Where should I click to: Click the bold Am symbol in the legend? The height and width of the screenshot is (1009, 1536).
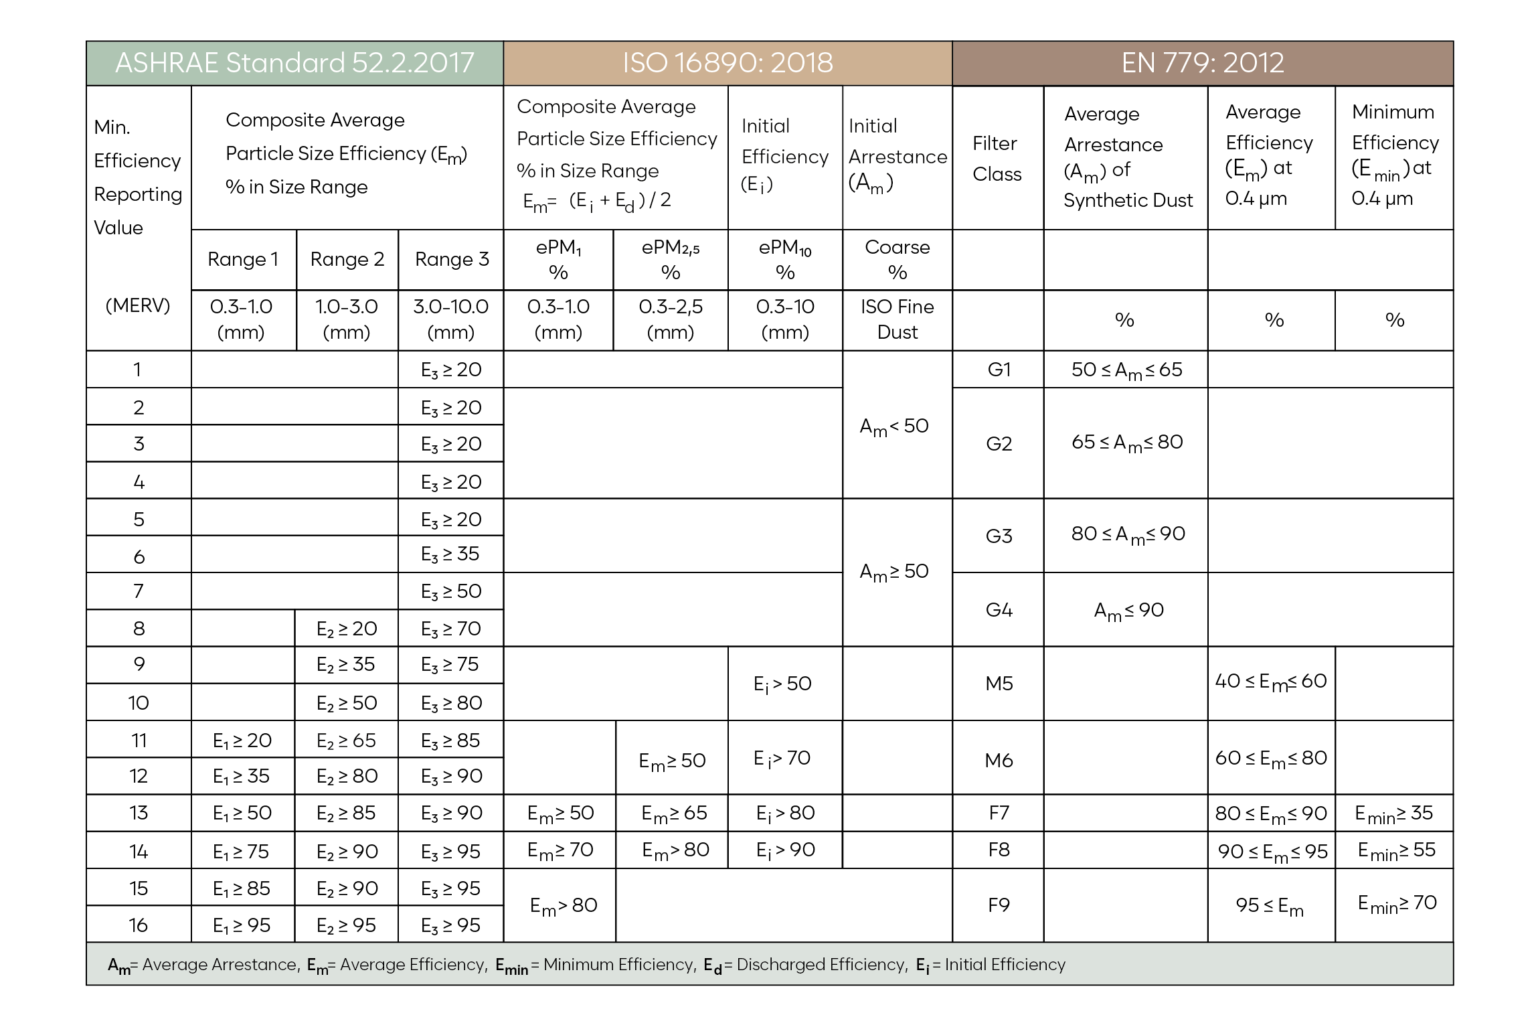(118, 966)
